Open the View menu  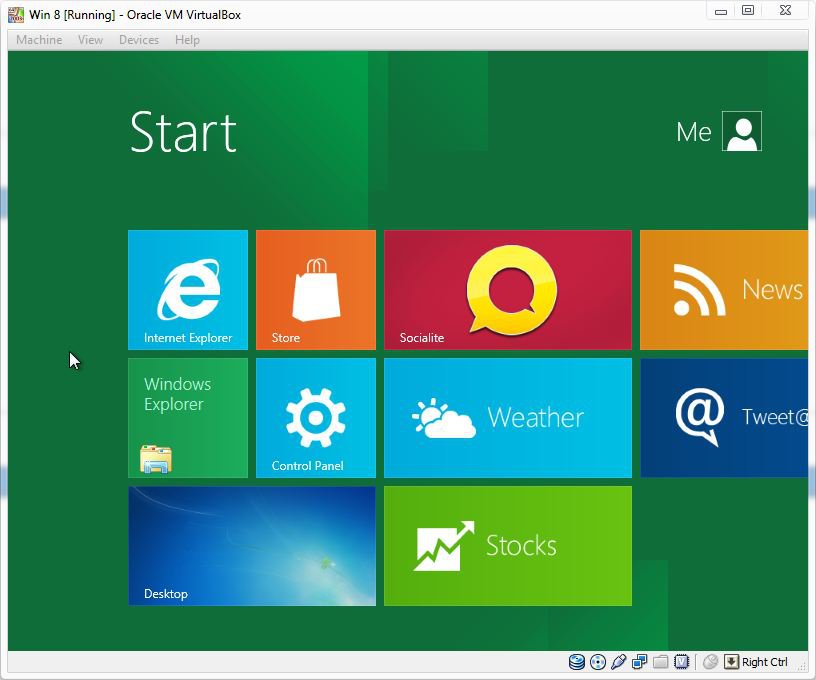90,40
